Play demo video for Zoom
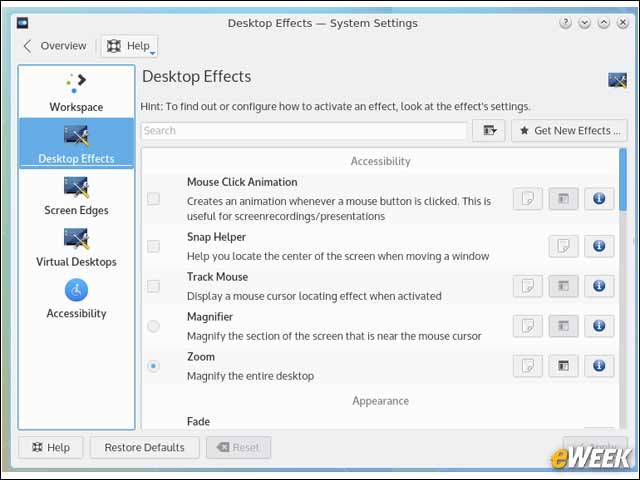 coord(528,366)
